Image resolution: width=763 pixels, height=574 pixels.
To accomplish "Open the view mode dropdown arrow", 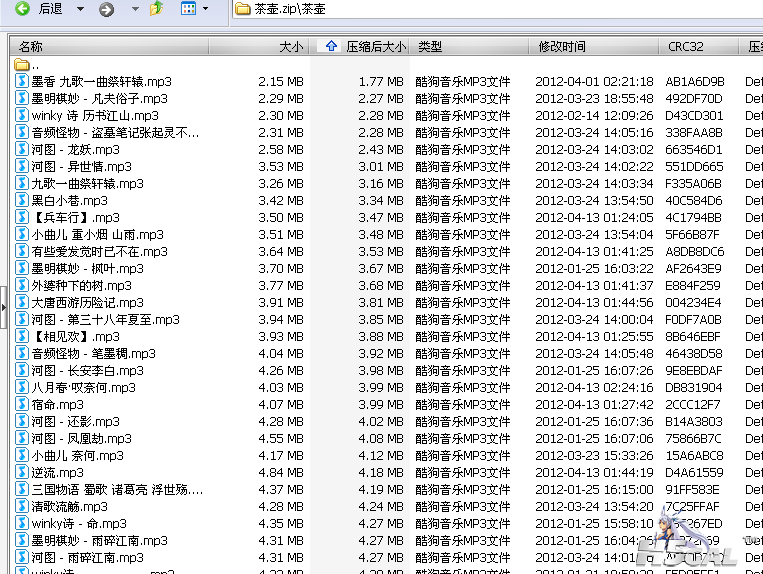I will 205,9.
